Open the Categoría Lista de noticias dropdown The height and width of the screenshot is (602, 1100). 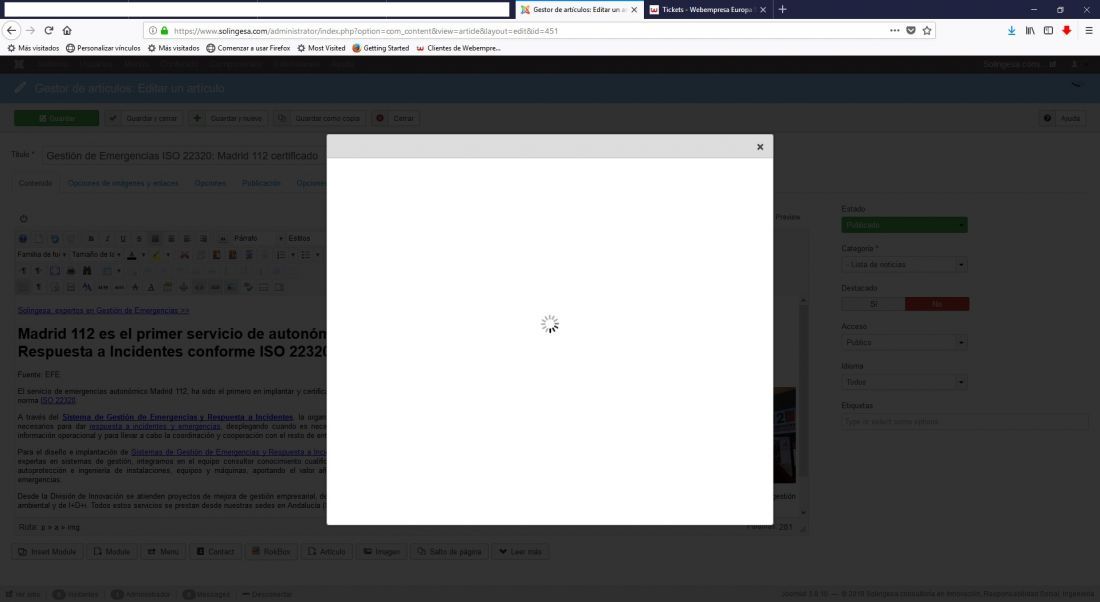point(904,265)
